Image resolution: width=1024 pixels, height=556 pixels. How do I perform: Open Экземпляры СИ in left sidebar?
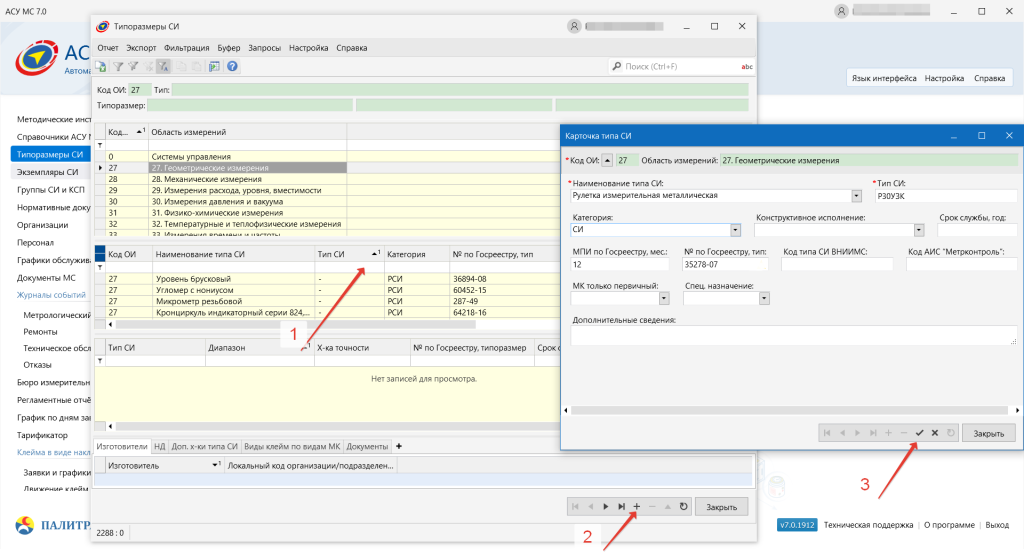(x=48, y=172)
